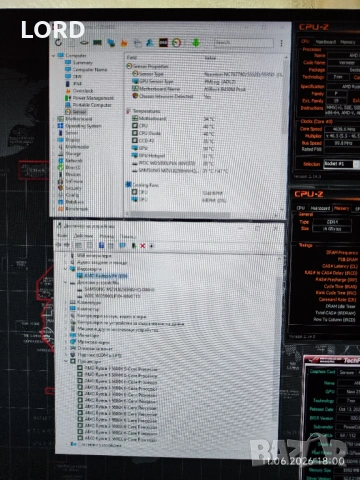The height and width of the screenshot is (480, 360).
Task: Click the Device Manager update driver icon
Action: 134,246
